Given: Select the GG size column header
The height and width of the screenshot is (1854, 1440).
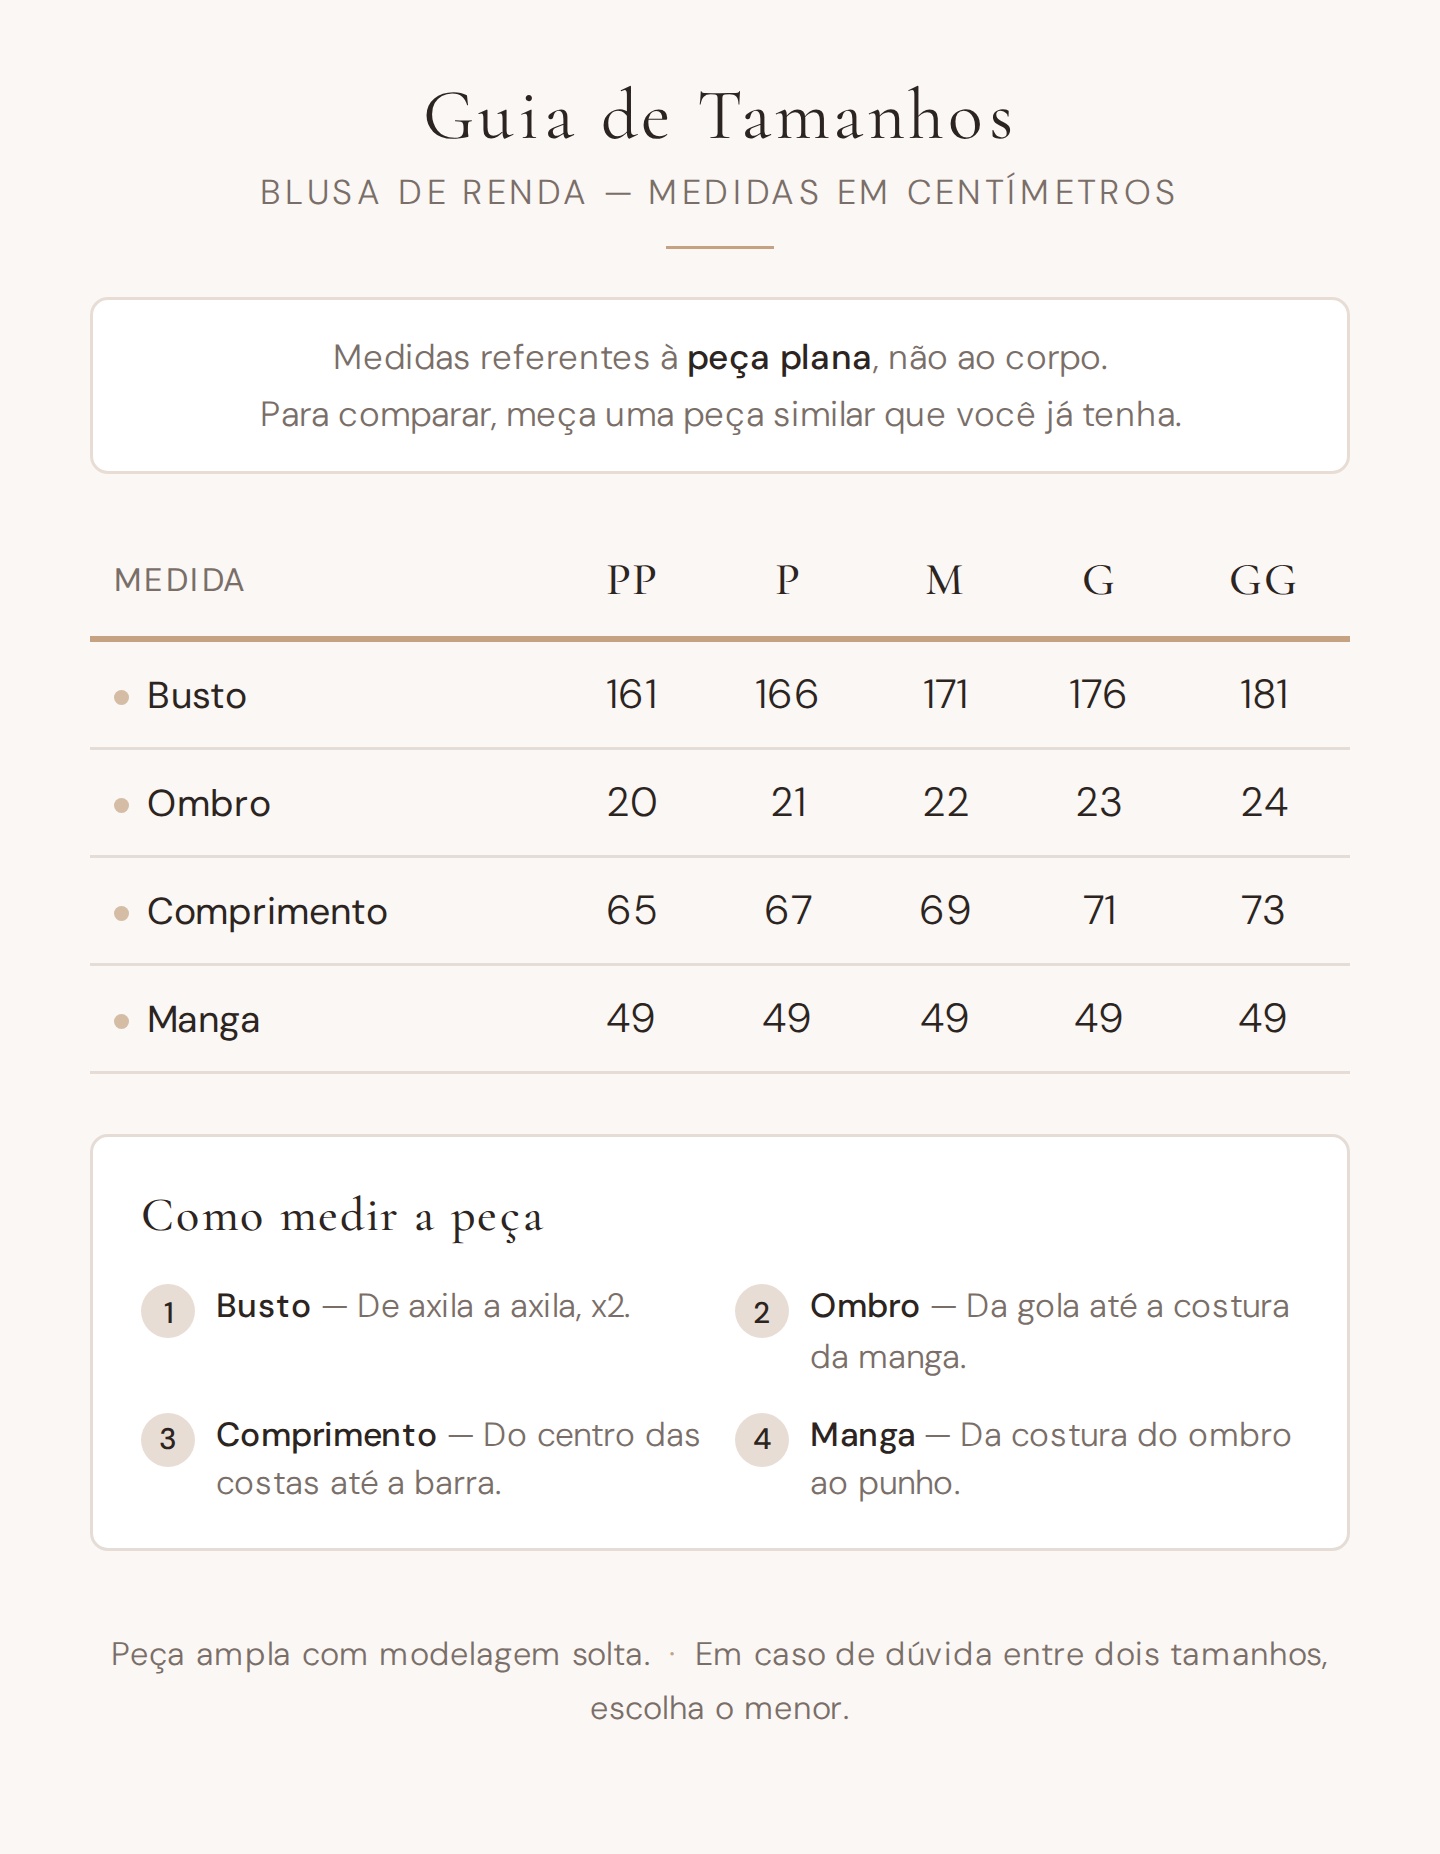Looking at the screenshot, I should [1263, 580].
